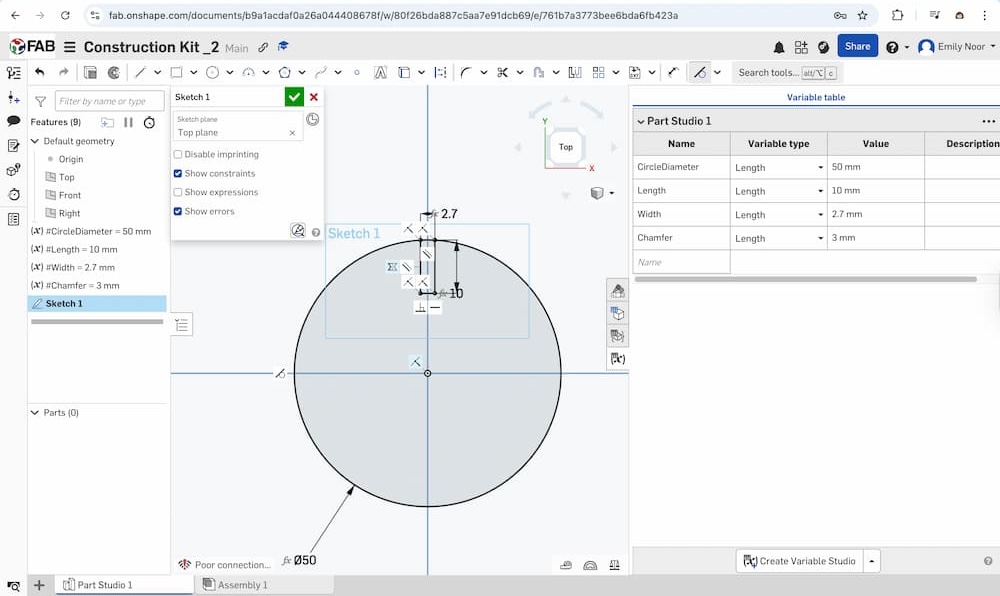
Task: Confirm Sketch 1 with the green checkmark
Action: click(294, 97)
